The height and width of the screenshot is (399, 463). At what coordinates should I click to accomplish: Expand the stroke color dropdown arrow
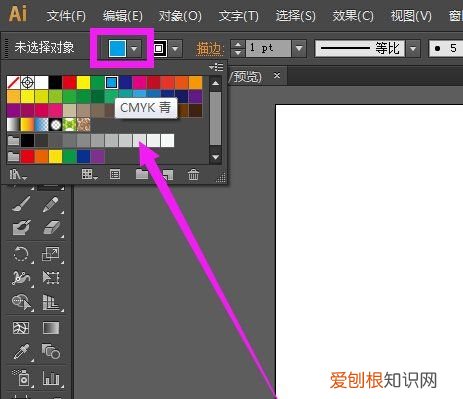pyautogui.click(x=175, y=49)
